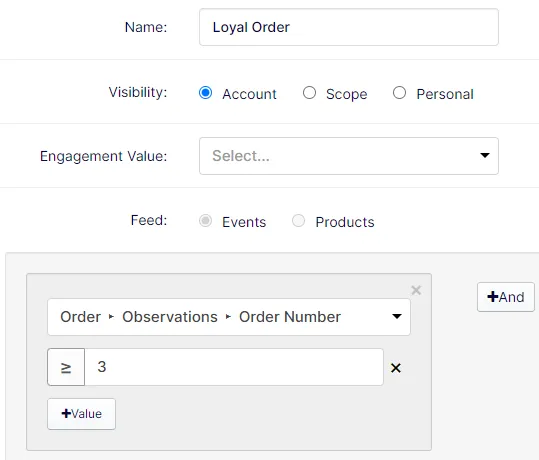
Task: Select the Account visibility radio button
Action: pos(205,93)
